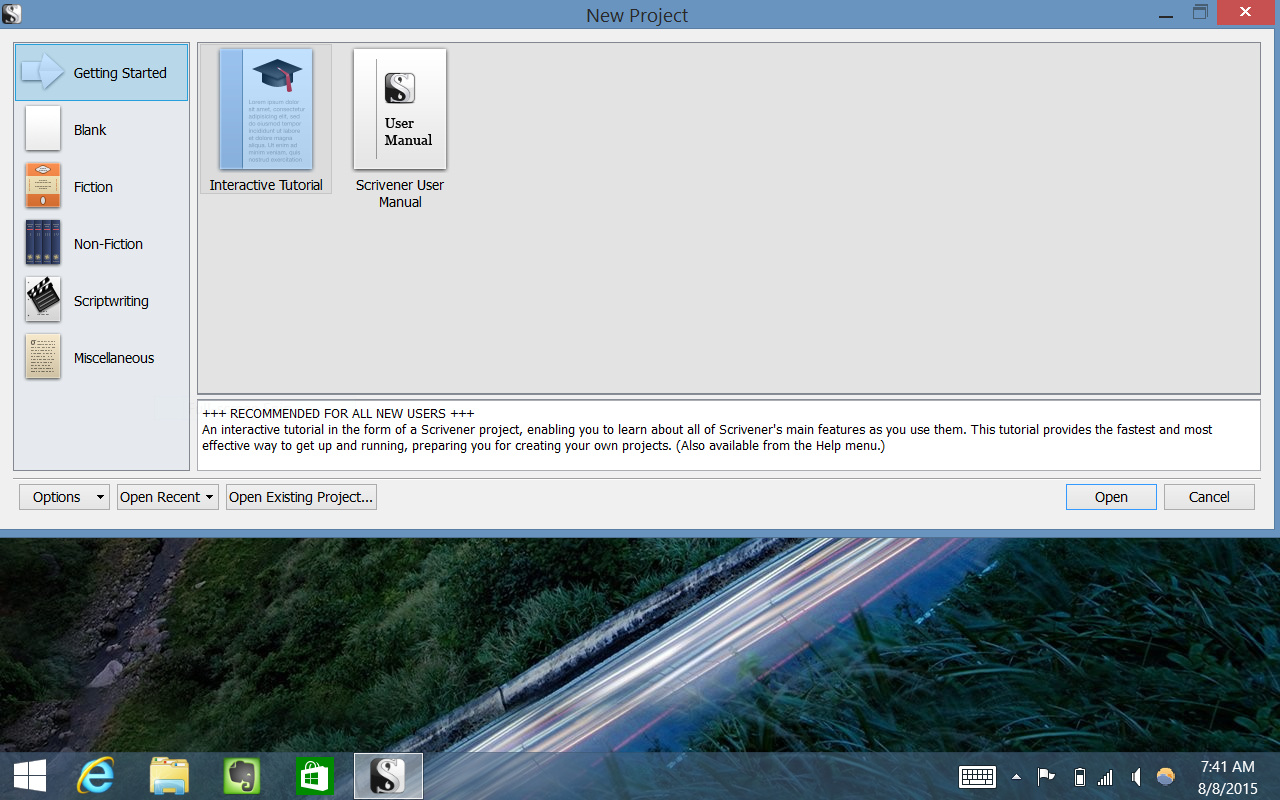Cancel the New Project dialog
1280x800 pixels.
pyautogui.click(x=1209, y=497)
